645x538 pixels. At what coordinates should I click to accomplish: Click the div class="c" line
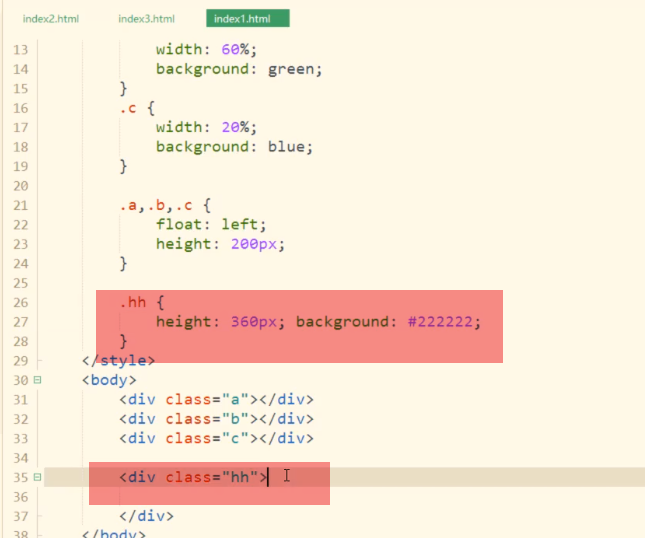click(216, 438)
